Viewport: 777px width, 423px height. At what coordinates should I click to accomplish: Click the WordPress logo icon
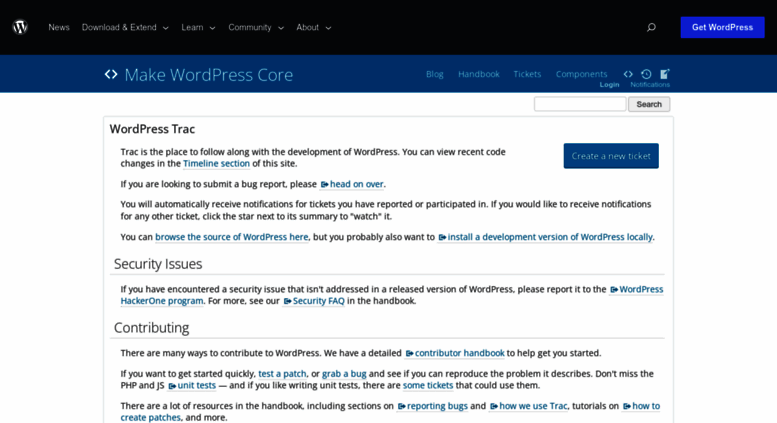pos(20,27)
